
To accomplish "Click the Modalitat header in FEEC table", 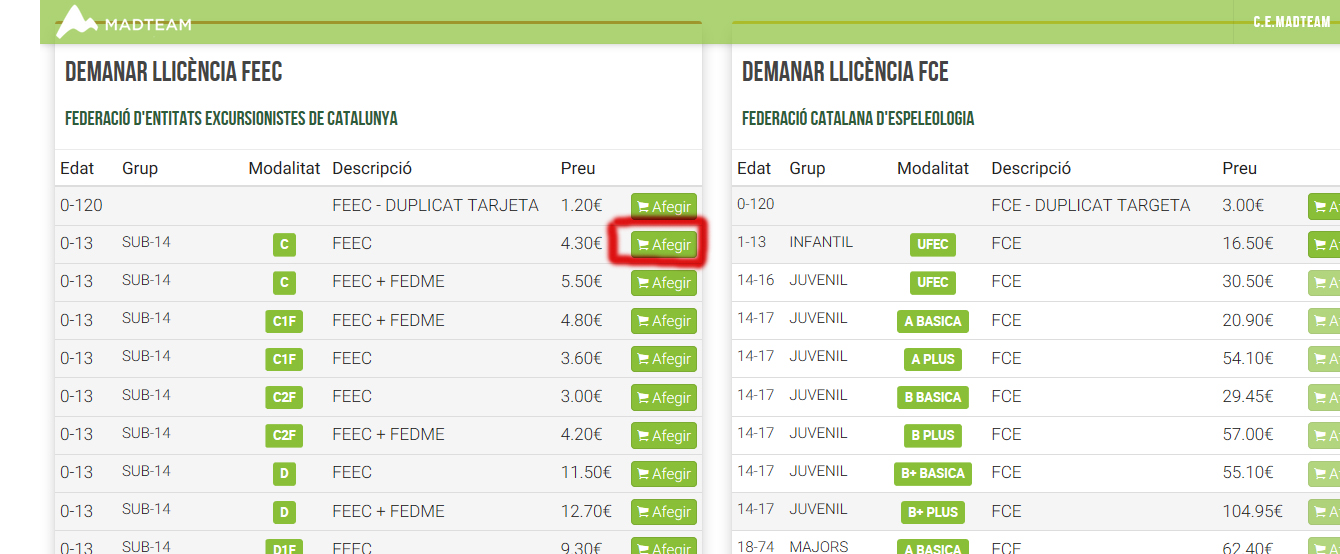I will [285, 168].
